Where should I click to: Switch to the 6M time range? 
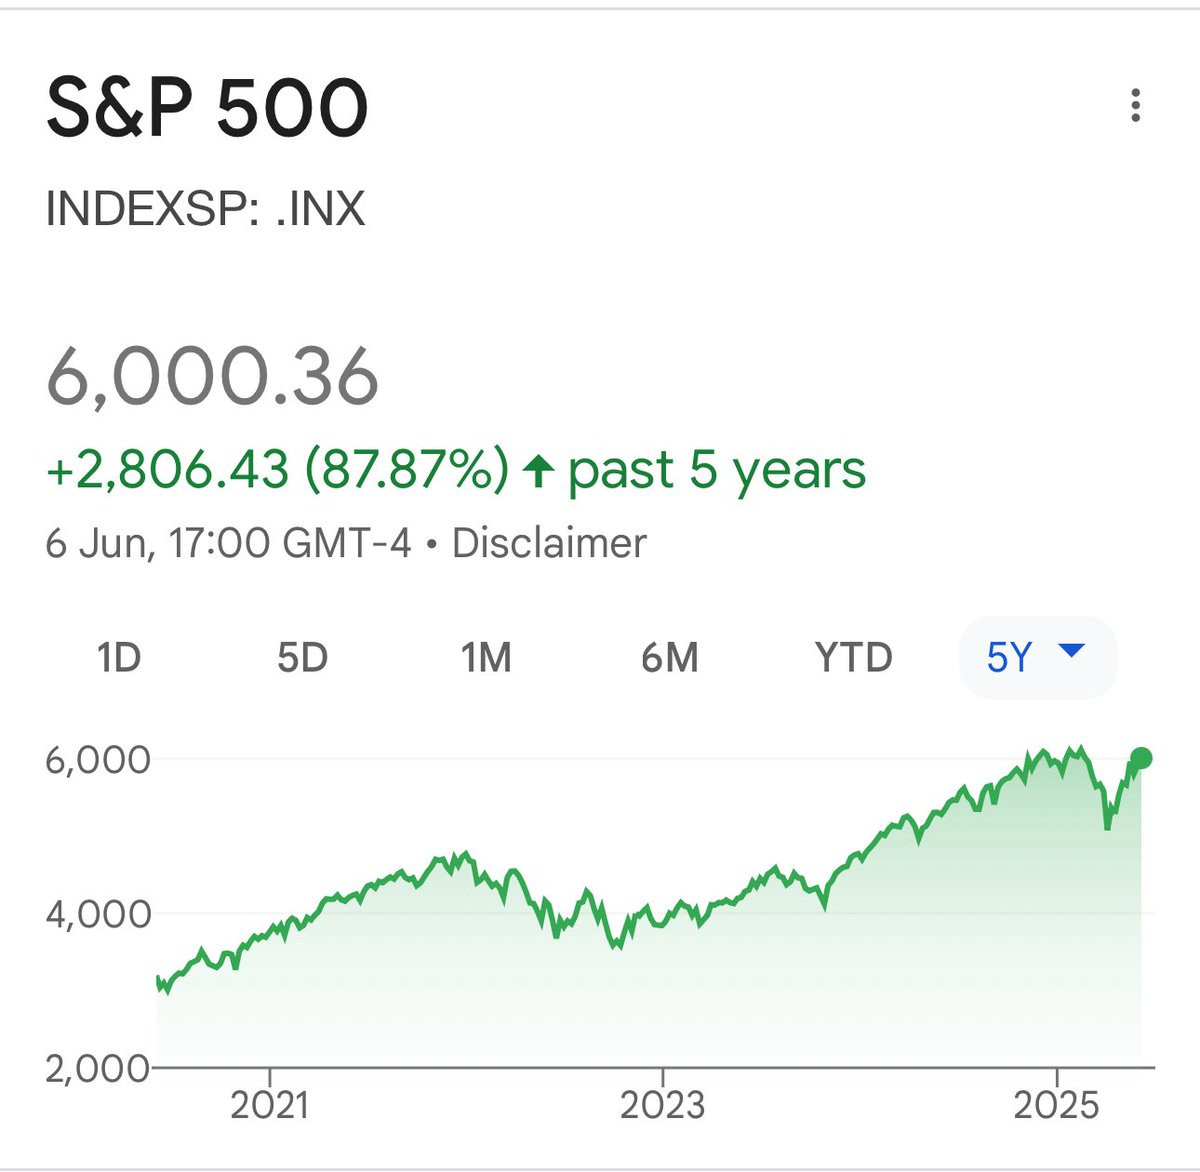coord(669,658)
